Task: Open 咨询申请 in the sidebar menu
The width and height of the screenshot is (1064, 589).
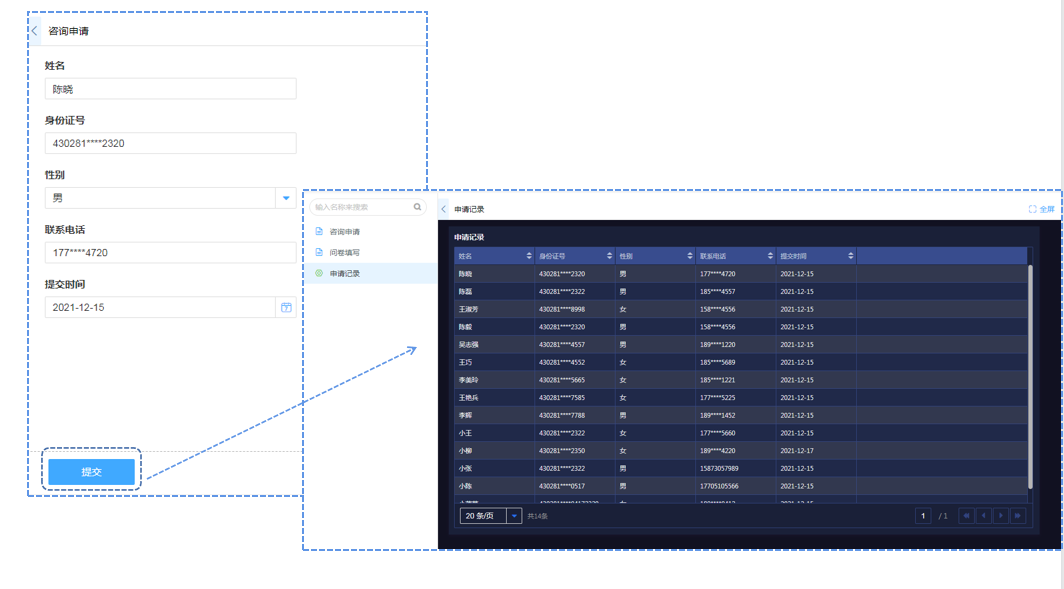Action: tap(345, 232)
